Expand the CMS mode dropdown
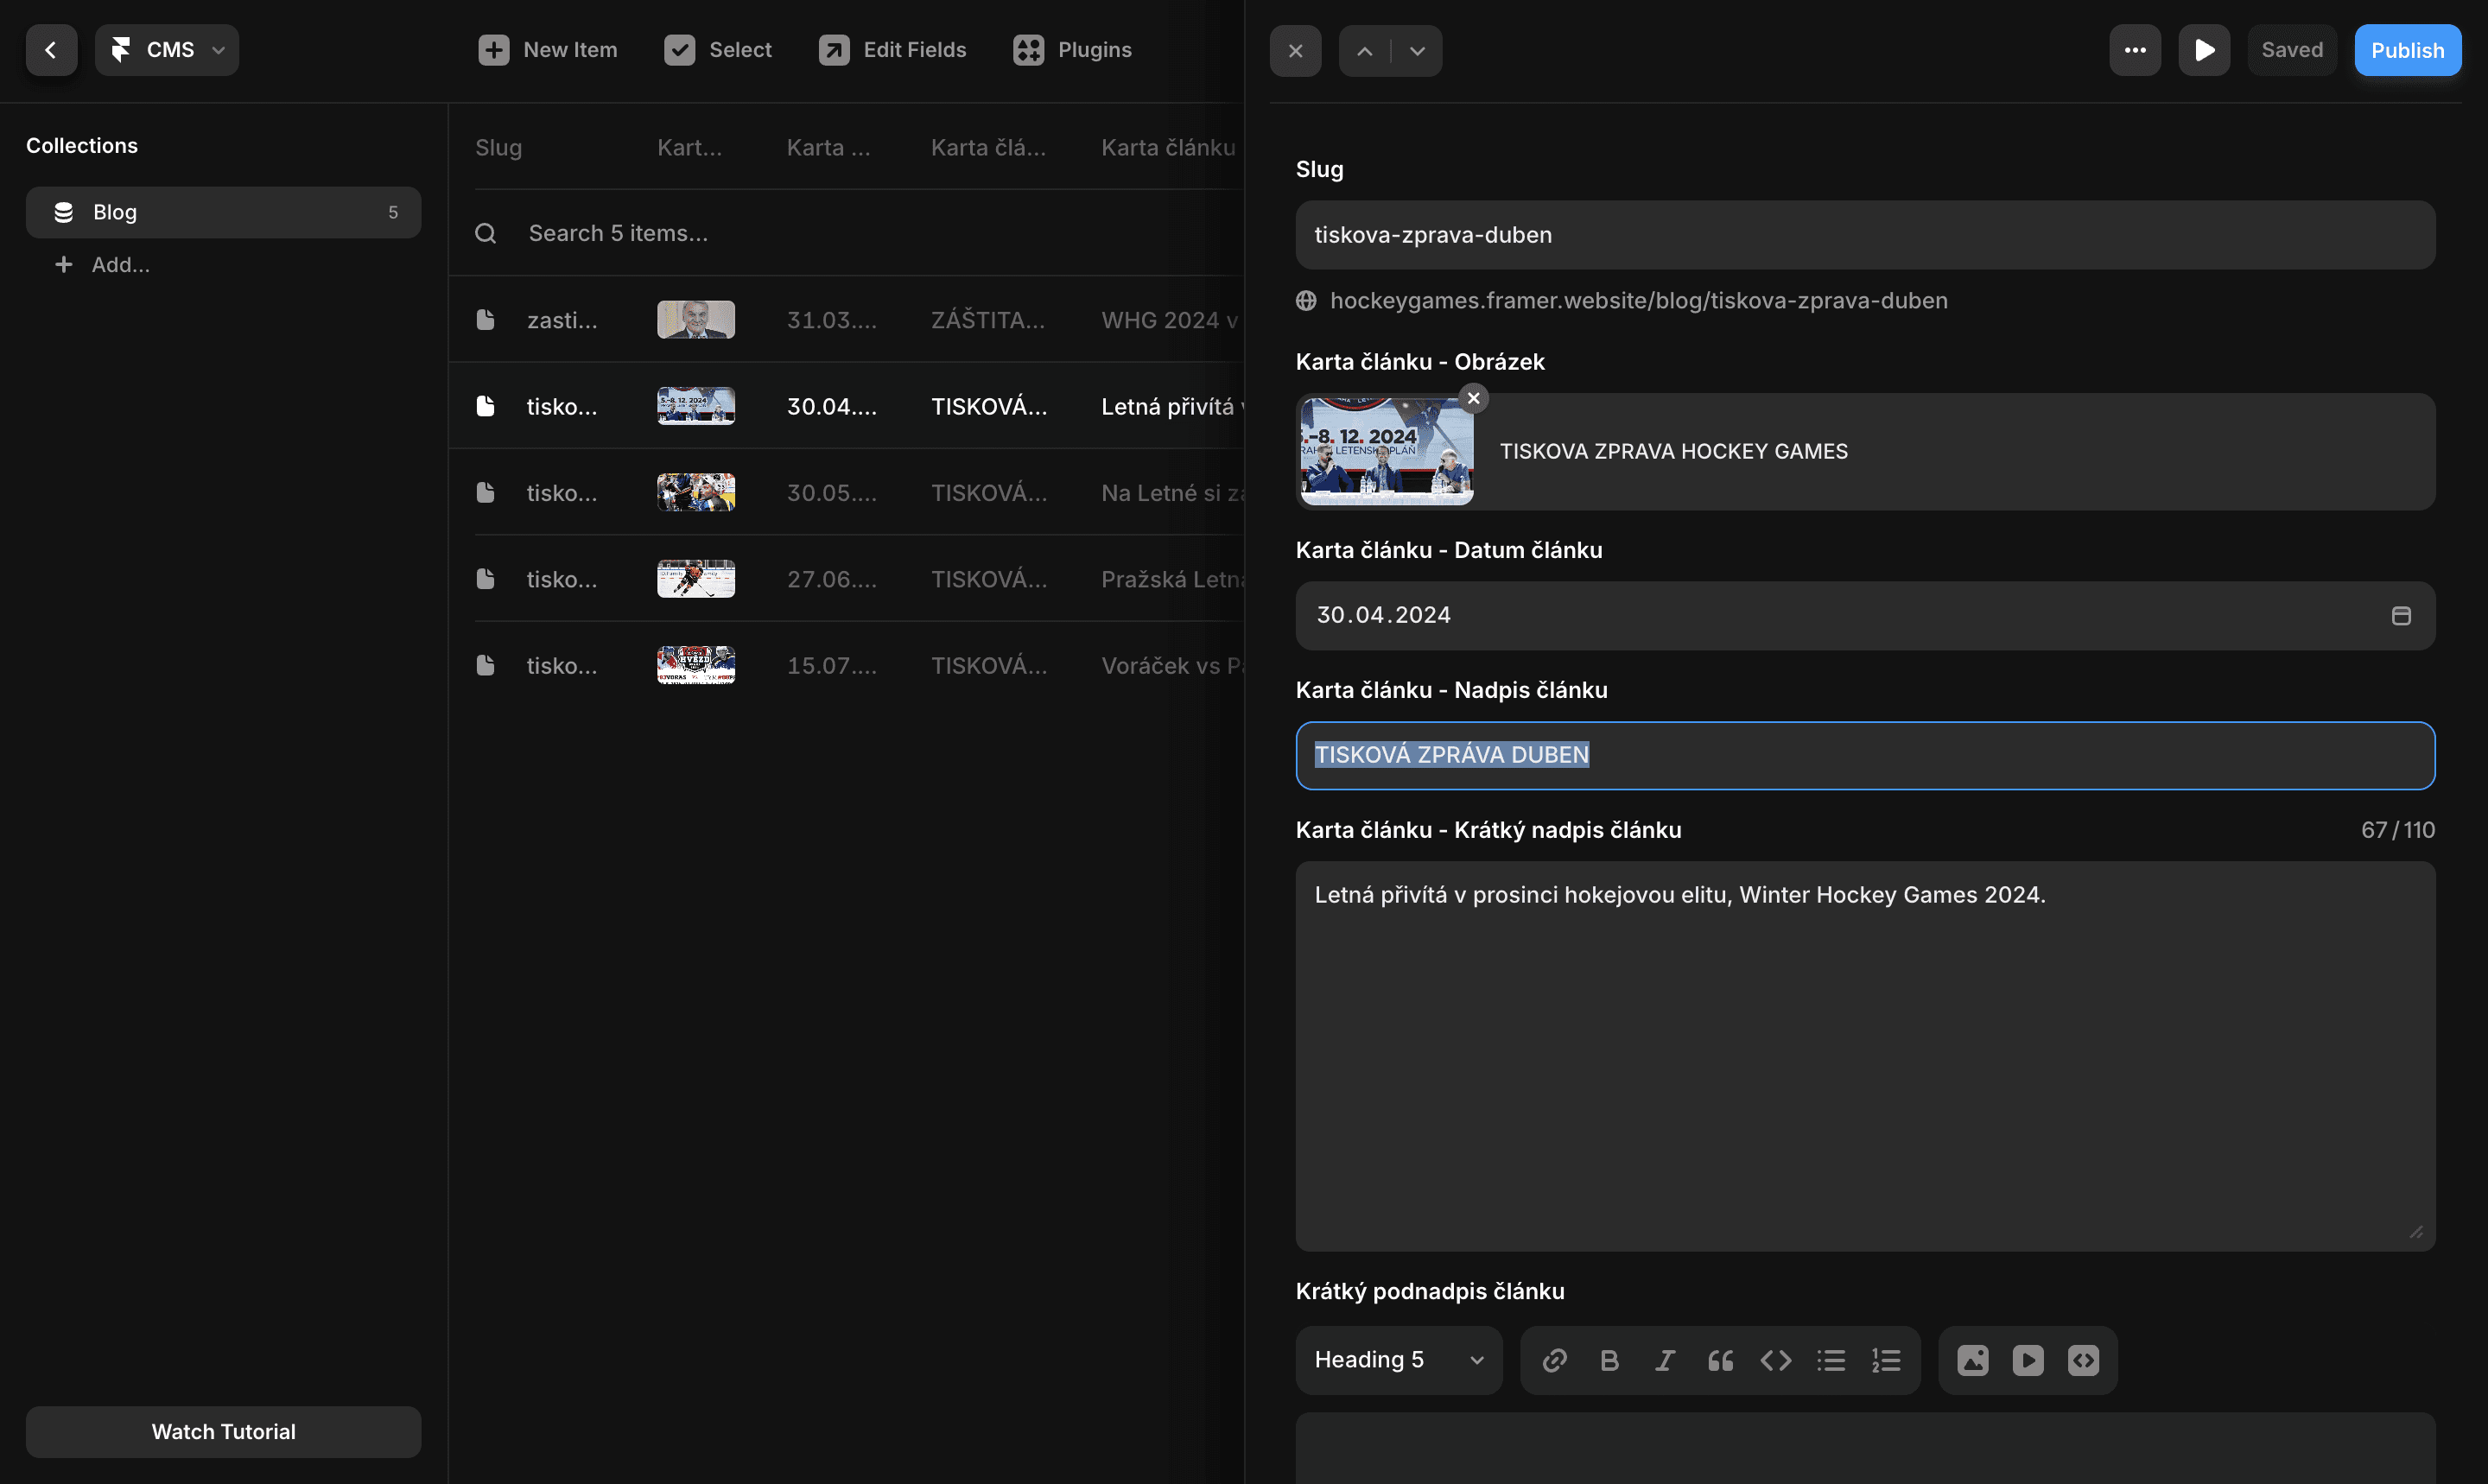Image resolution: width=2488 pixels, height=1484 pixels. [167, 50]
